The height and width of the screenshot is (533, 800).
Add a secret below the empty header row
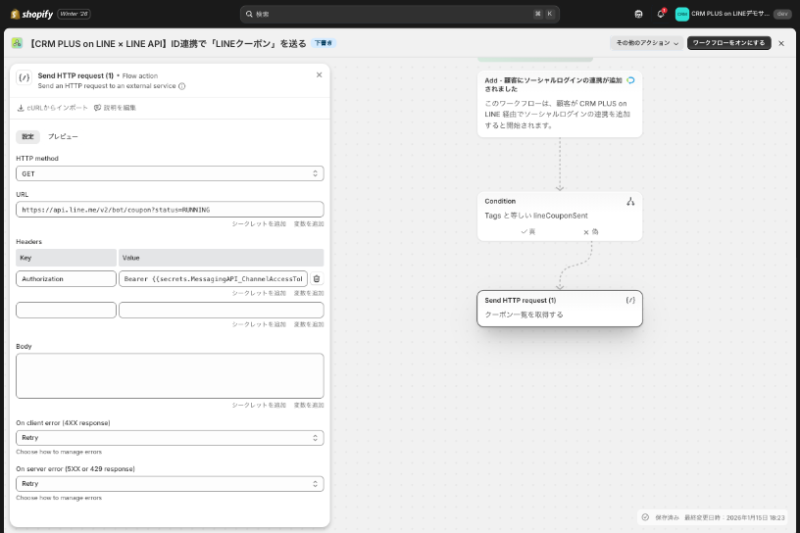259,324
